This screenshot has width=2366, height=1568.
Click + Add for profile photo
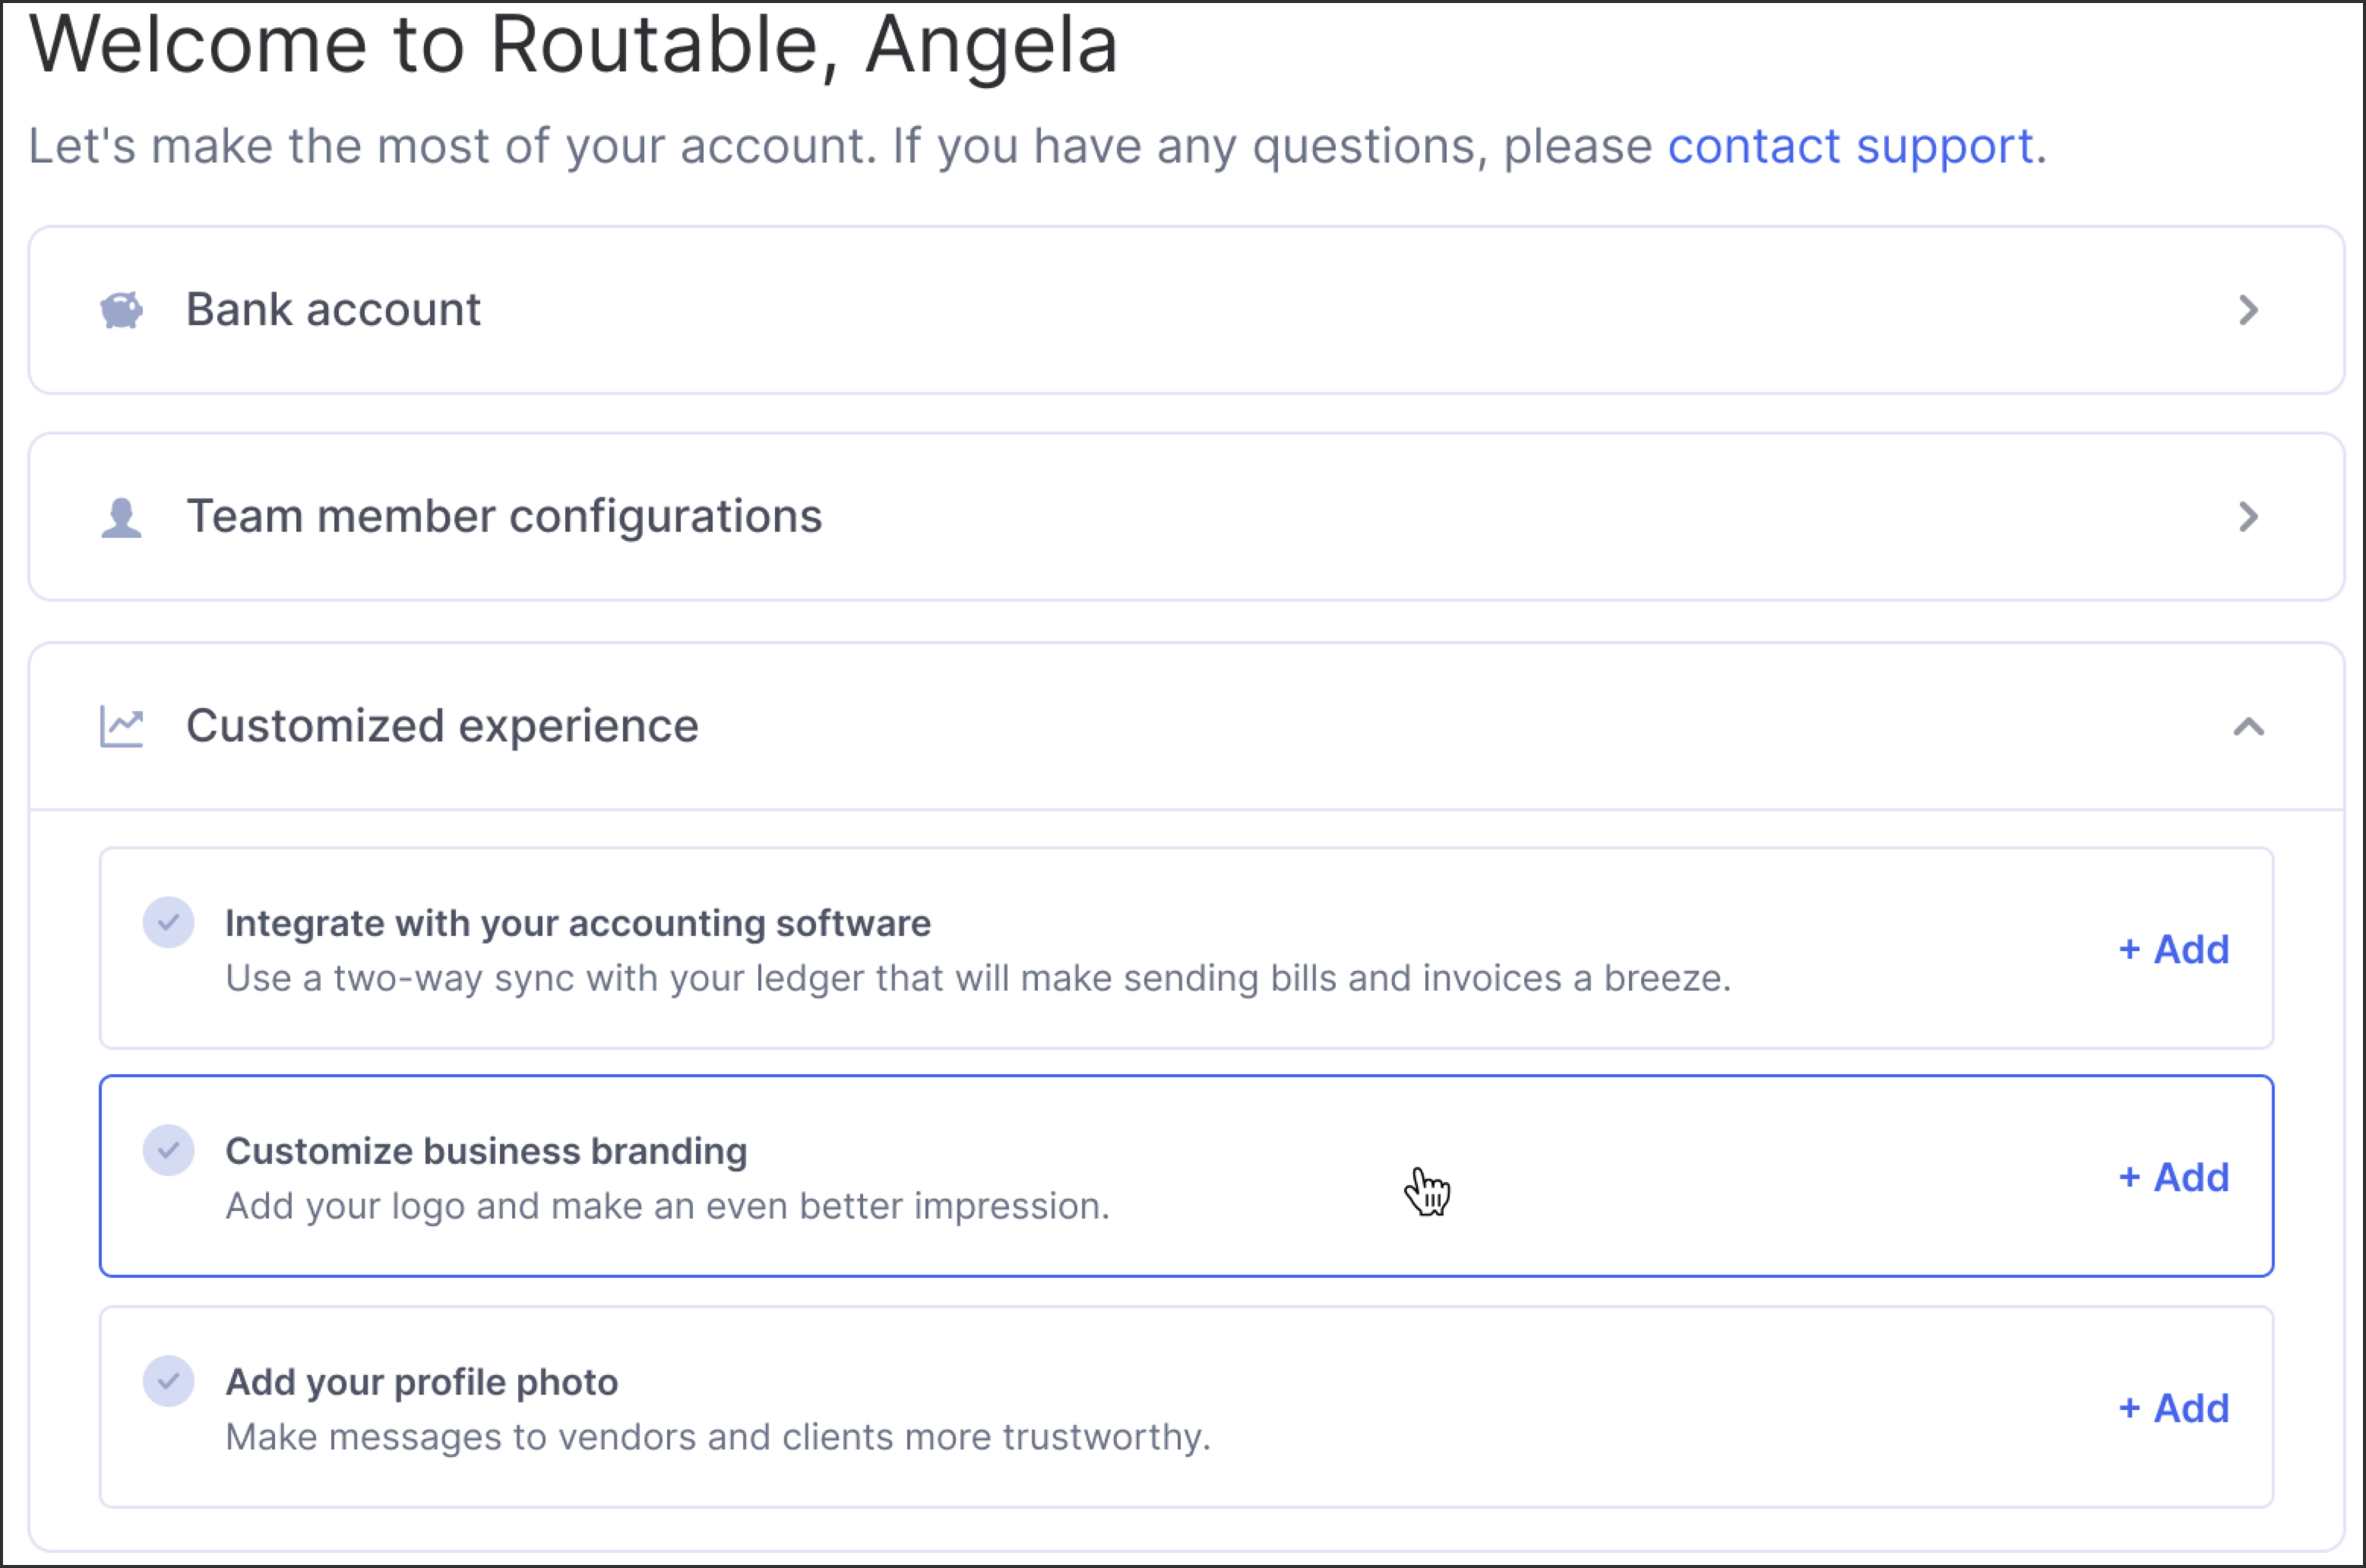tap(2174, 1408)
